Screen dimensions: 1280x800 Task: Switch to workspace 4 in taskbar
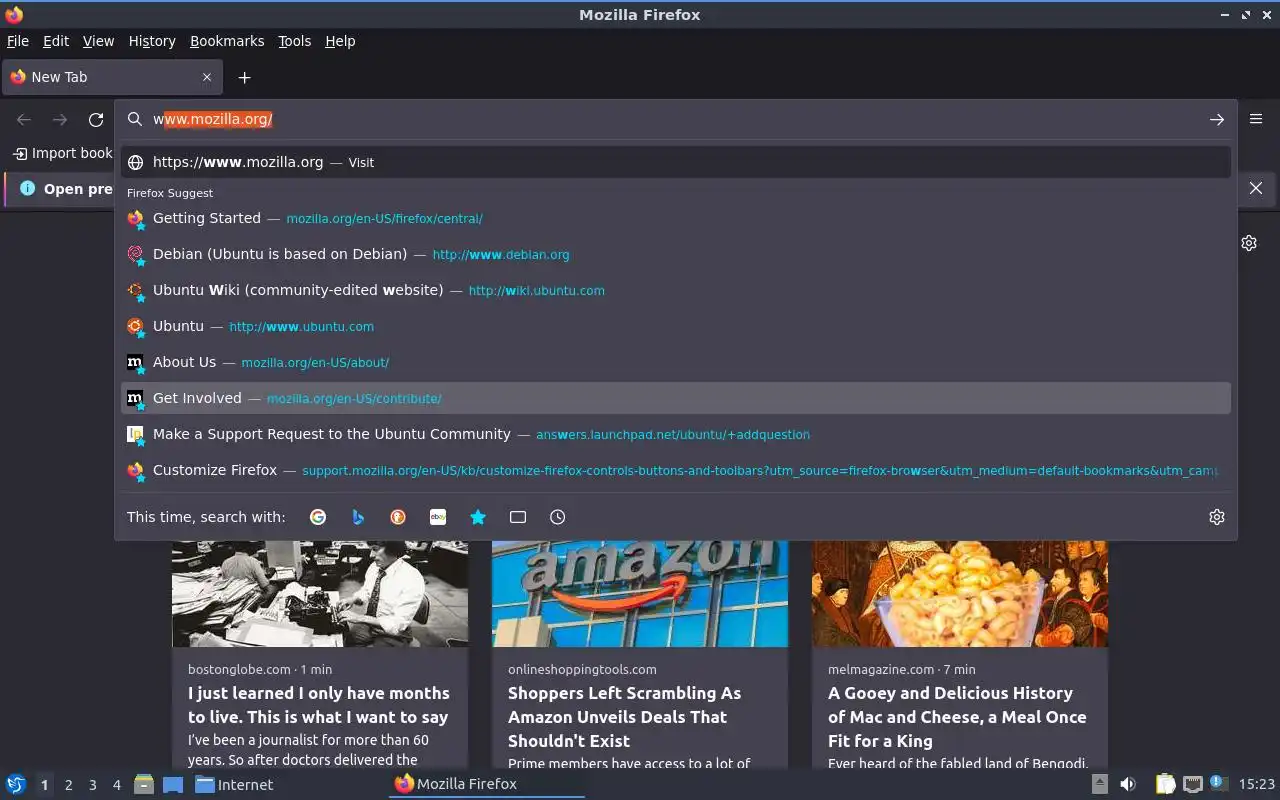click(x=116, y=785)
